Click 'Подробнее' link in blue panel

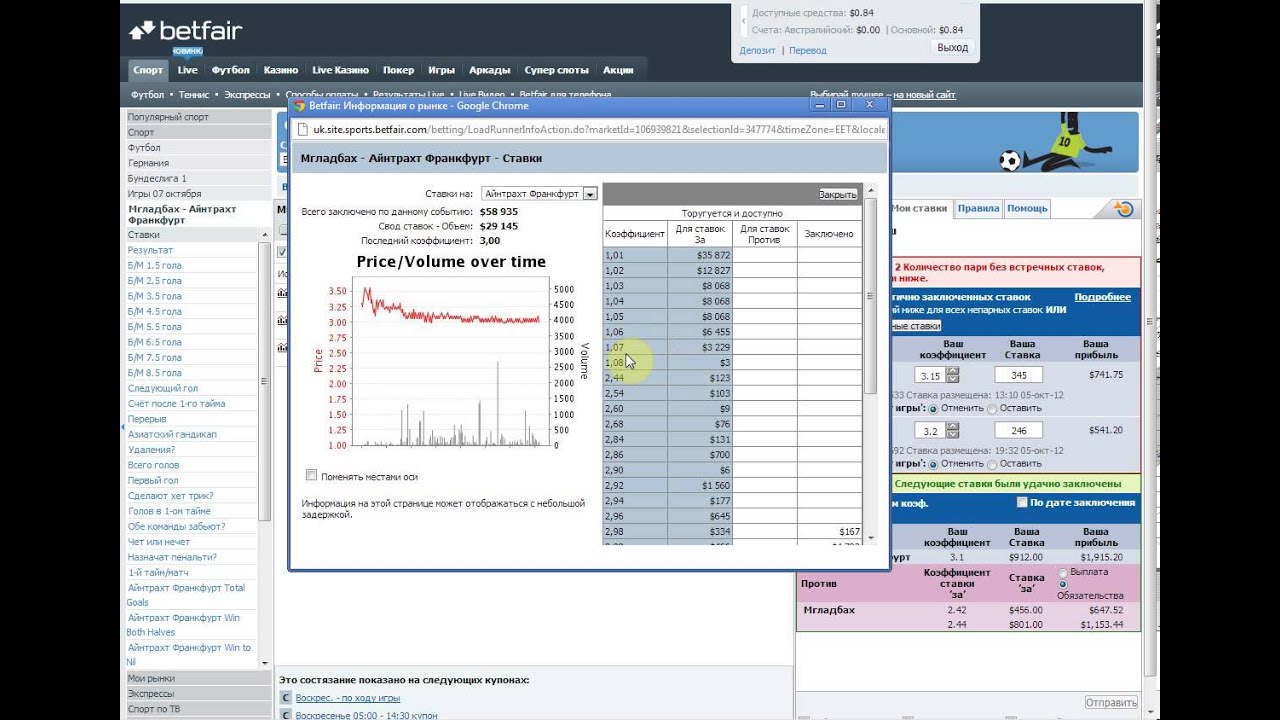point(1103,297)
